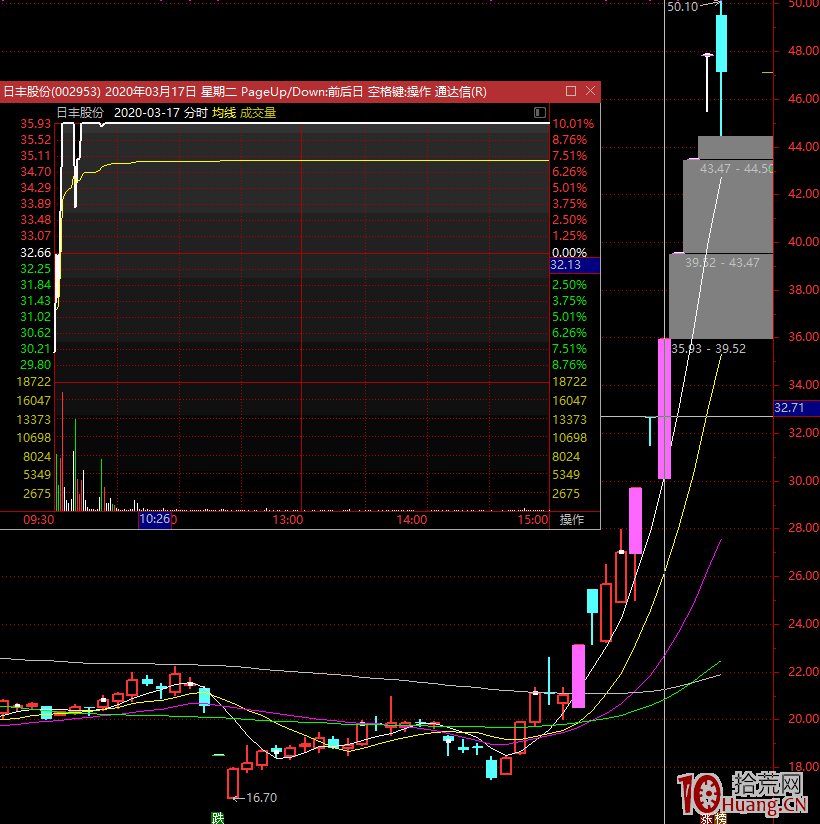This screenshot has height=824, width=820.
Task: Click the 跌 marker at the chart bottom
Action: (218, 817)
